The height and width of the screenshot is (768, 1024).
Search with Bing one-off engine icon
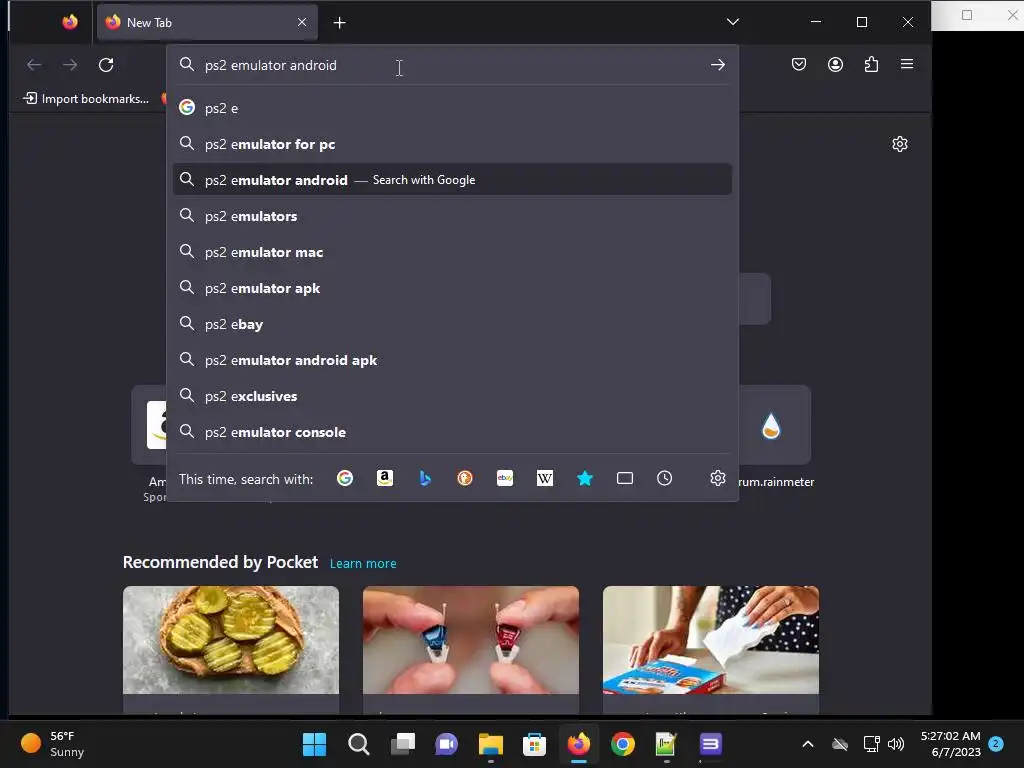[425, 479]
